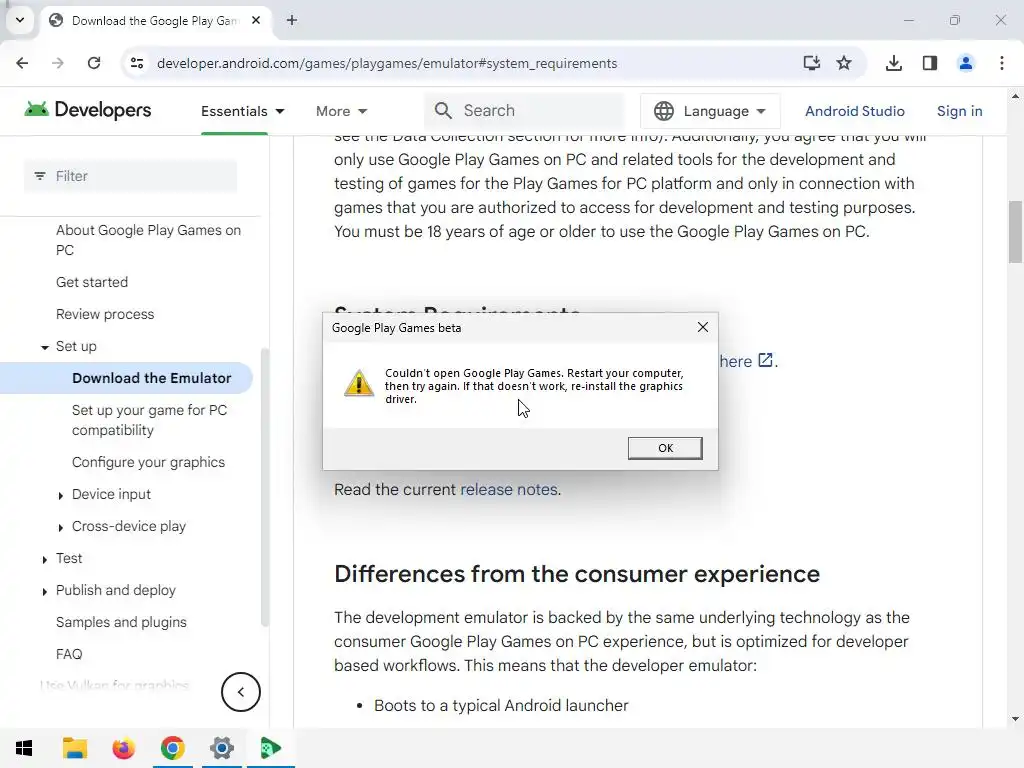1024x768 pixels.
Task: Open the Chrome downloads icon
Action: click(x=894, y=63)
